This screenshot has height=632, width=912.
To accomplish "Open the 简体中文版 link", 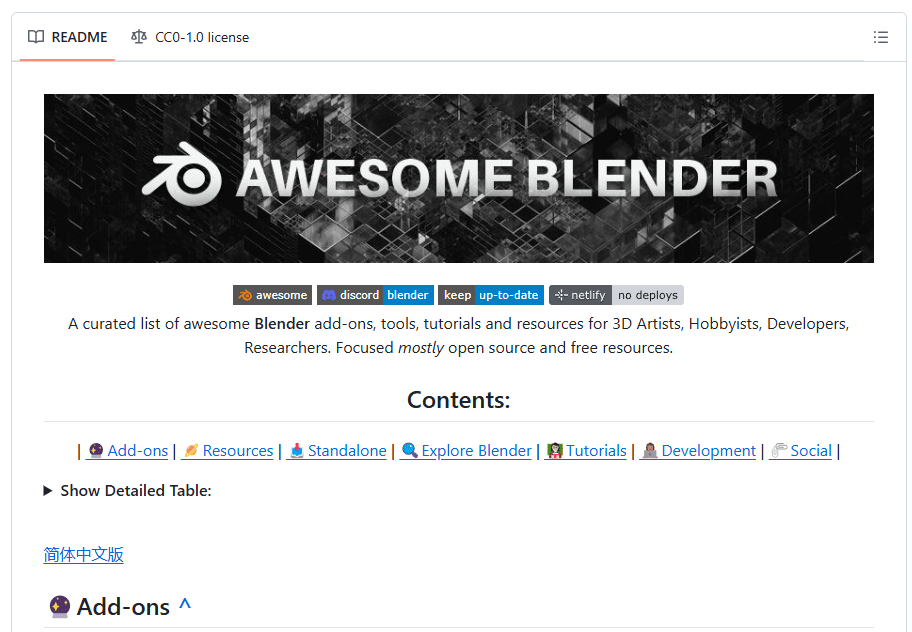I will (x=84, y=555).
